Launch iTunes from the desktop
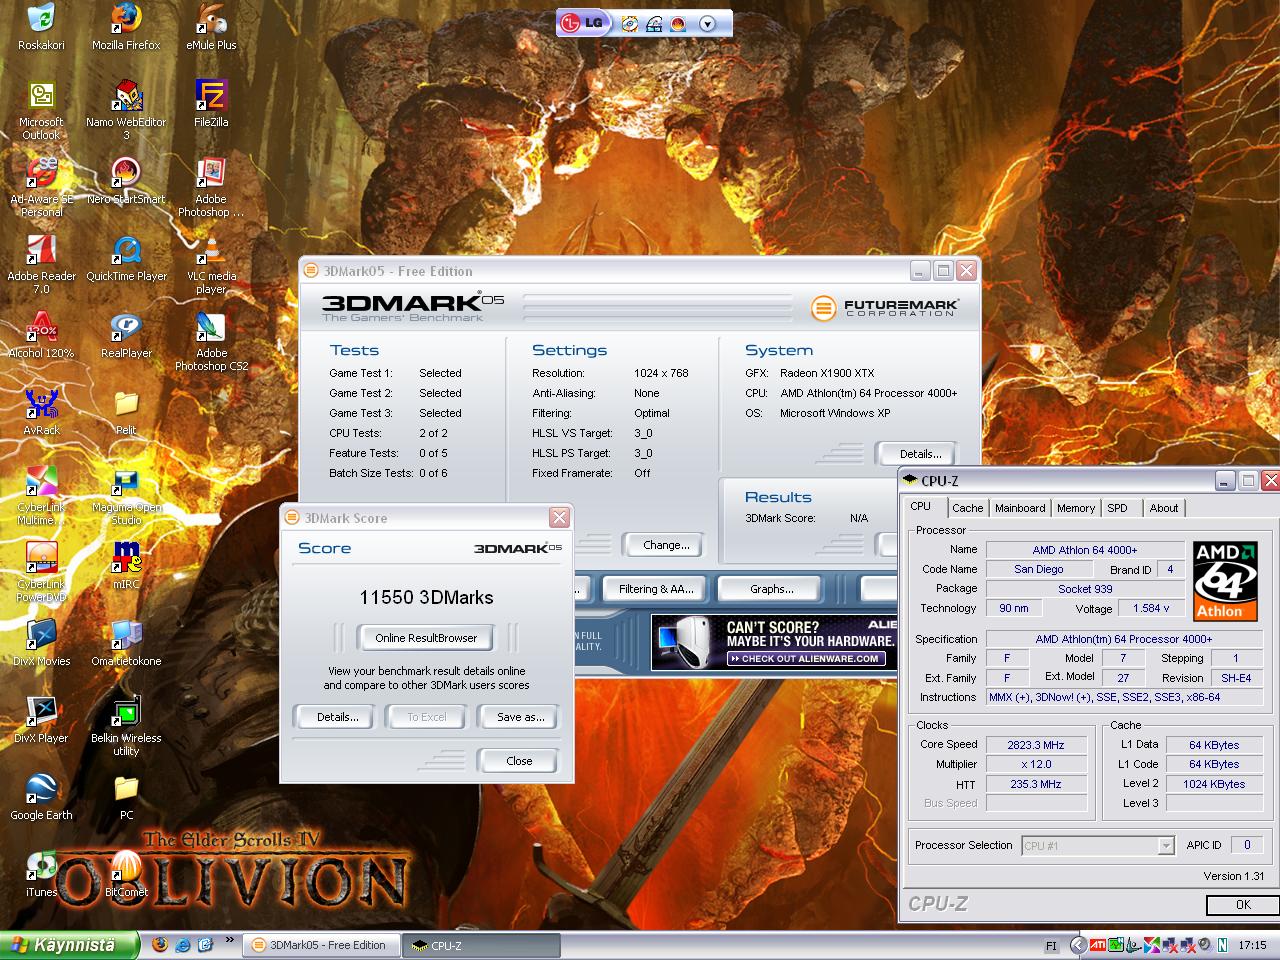Image resolution: width=1280 pixels, height=960 pixels. coord(41,874)
